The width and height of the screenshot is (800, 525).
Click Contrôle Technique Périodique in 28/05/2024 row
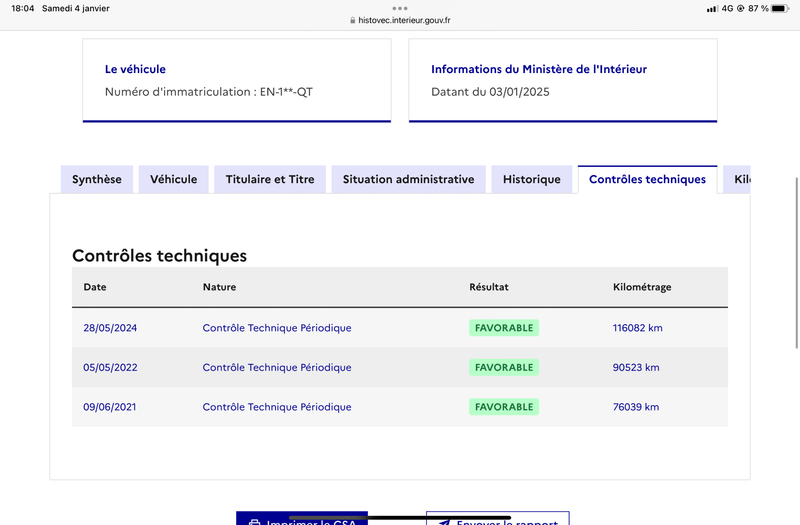[x=277, y=328]
